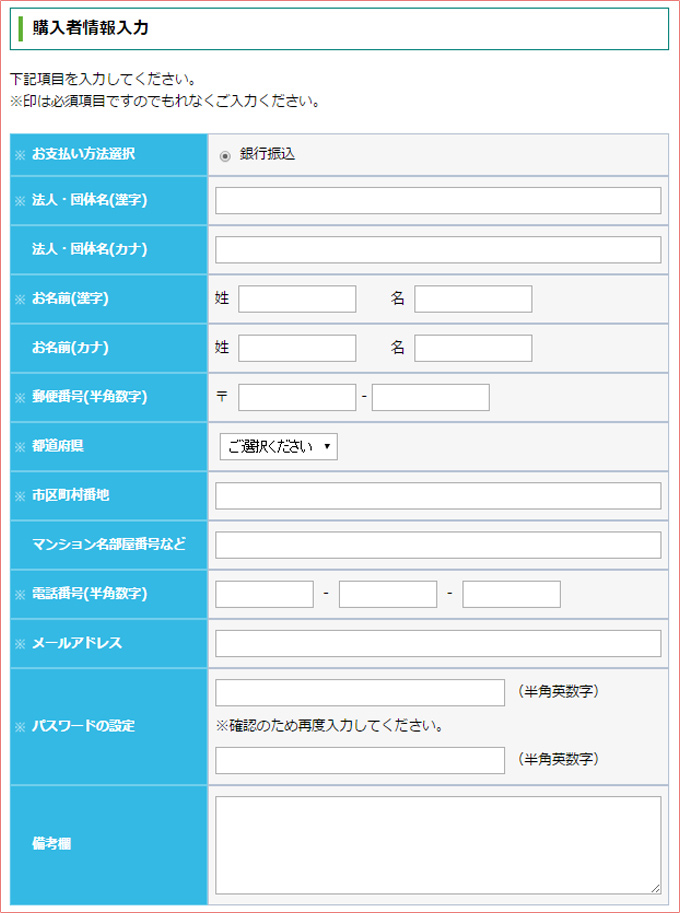680x913 pixels.
Task: Click the ※印は必須項目 notice text
Action: [165, 102]
